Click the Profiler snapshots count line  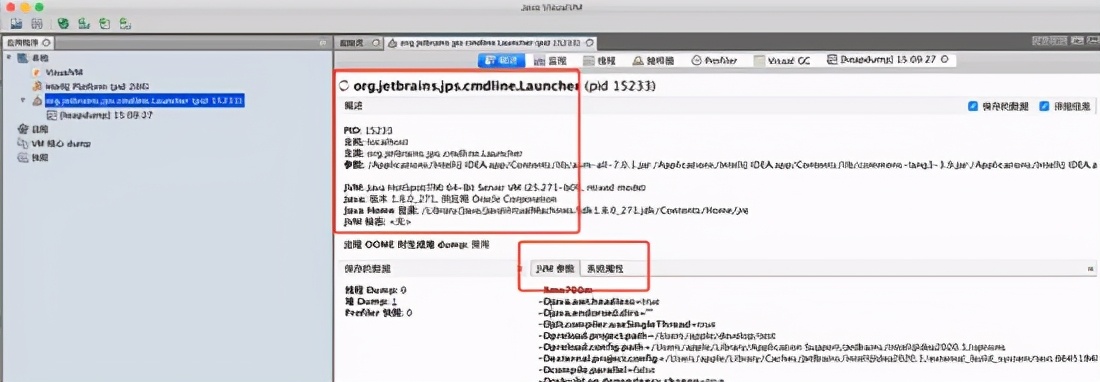(378, 313)
